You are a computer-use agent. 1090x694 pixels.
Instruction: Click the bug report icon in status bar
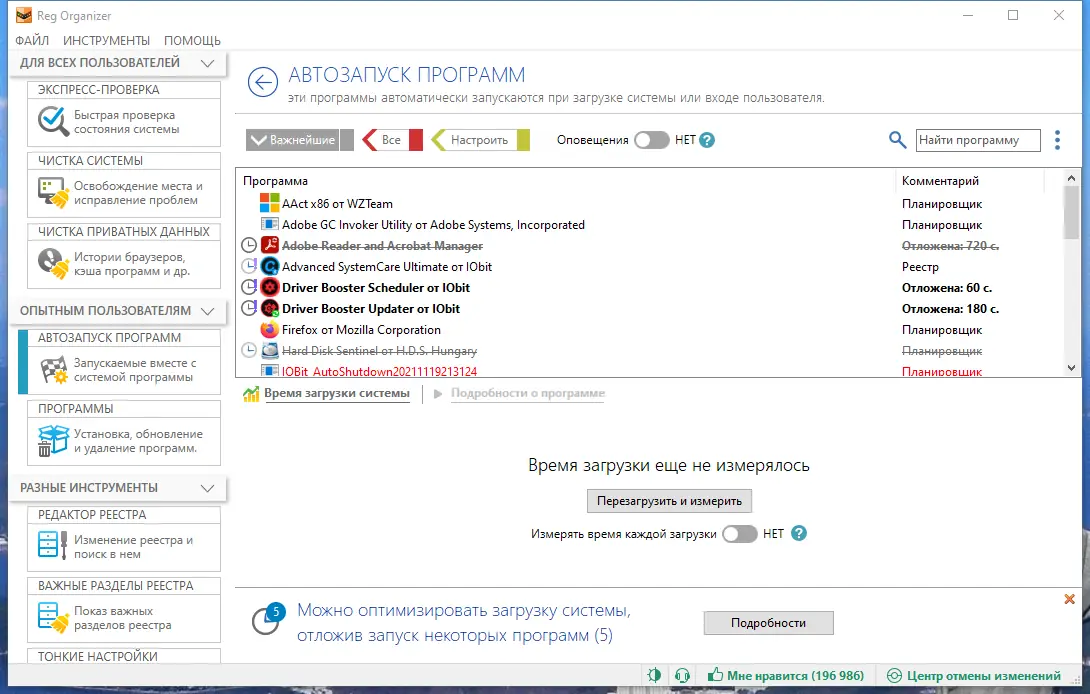[x=654, y=675]
